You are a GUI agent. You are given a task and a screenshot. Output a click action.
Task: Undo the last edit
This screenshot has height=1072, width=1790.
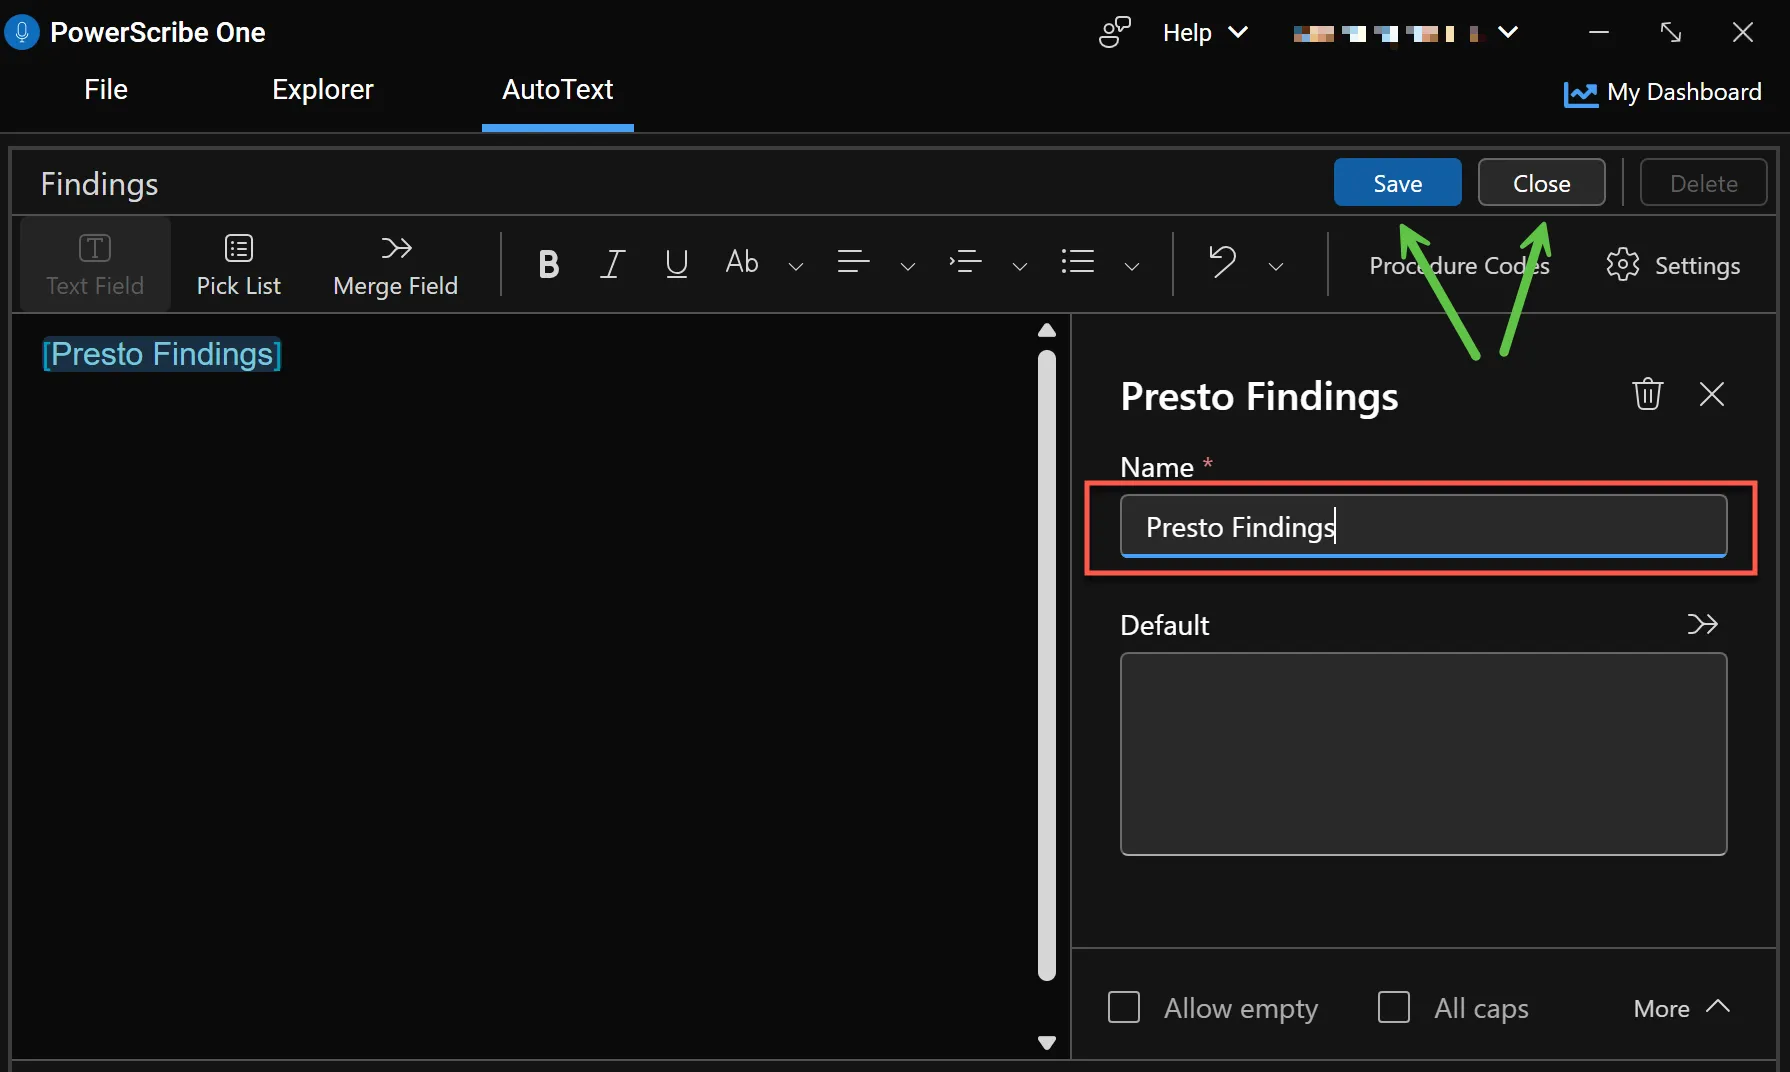point(1222,262)
